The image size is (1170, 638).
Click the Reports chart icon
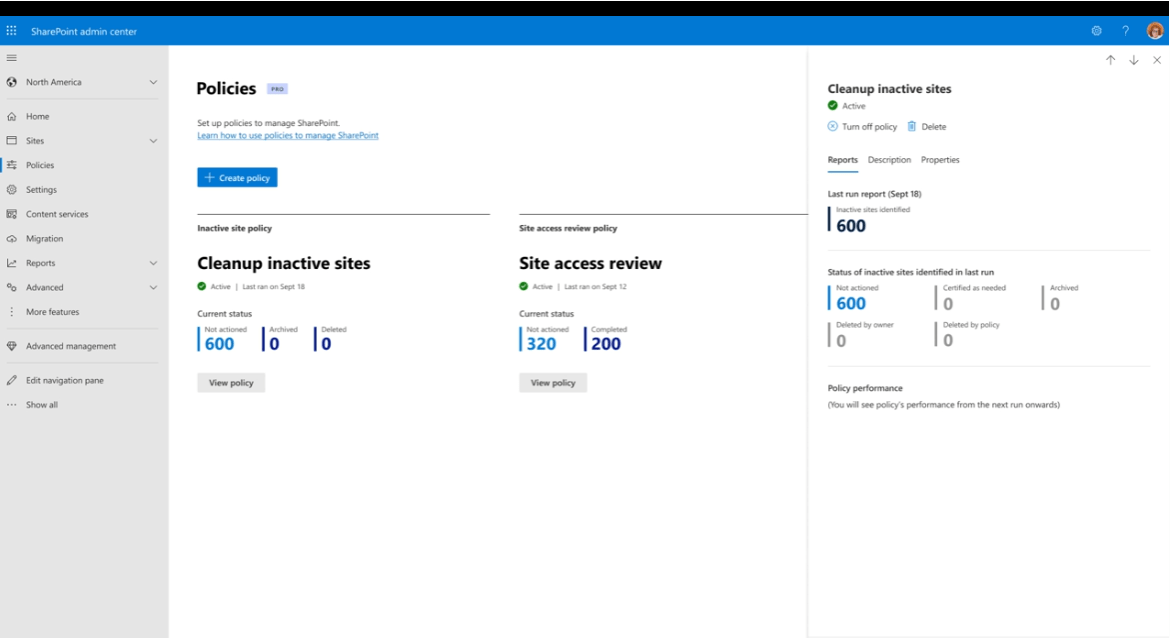click(11, 263)
